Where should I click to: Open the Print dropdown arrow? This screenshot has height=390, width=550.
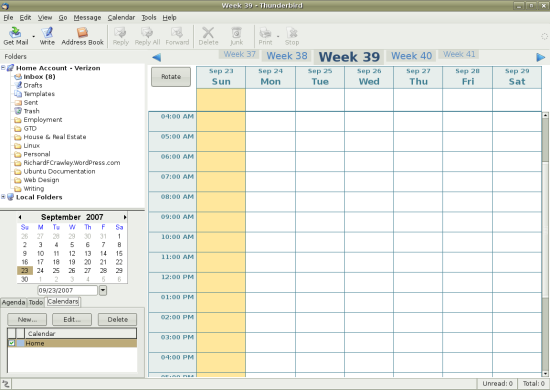point(278,36)
